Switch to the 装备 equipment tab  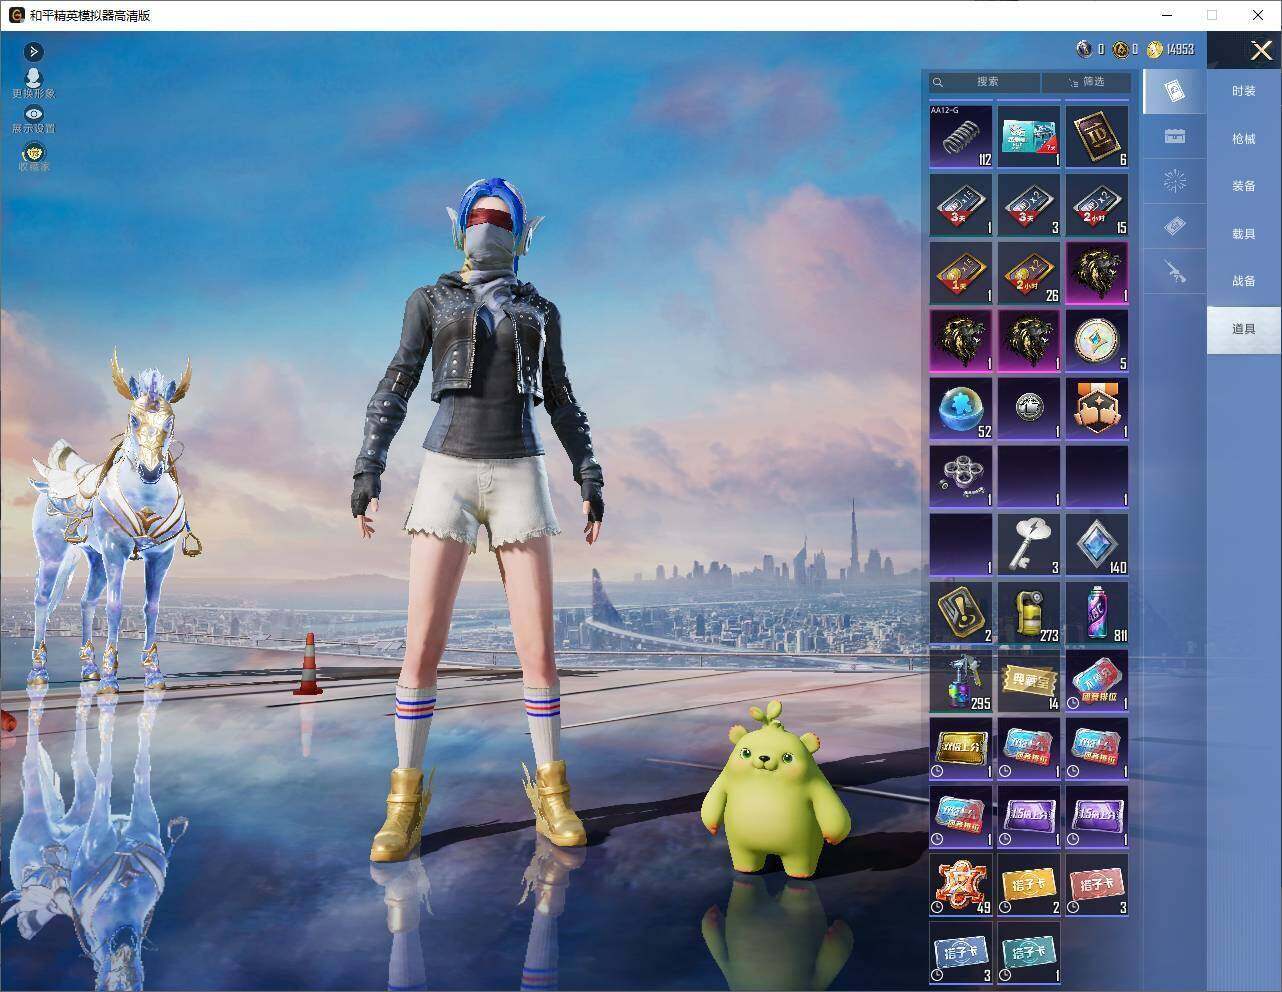coord(1243,186)
